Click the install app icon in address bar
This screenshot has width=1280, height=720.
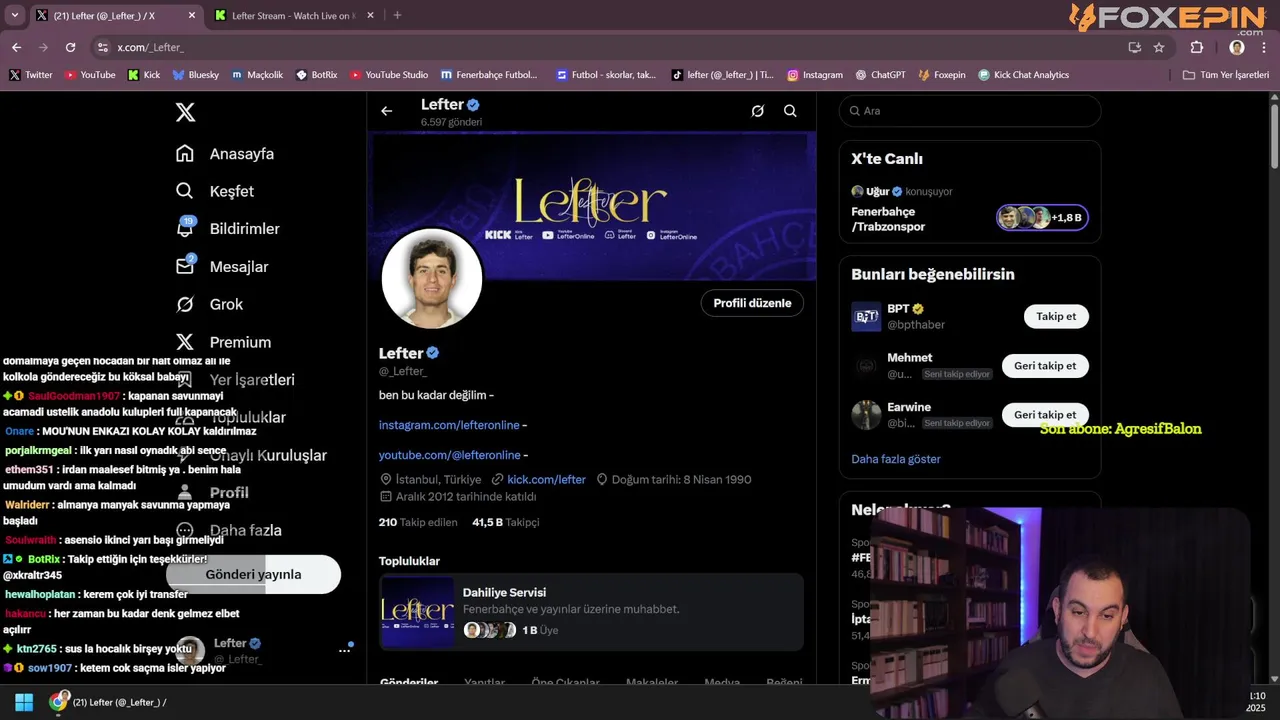(1134, 47)
